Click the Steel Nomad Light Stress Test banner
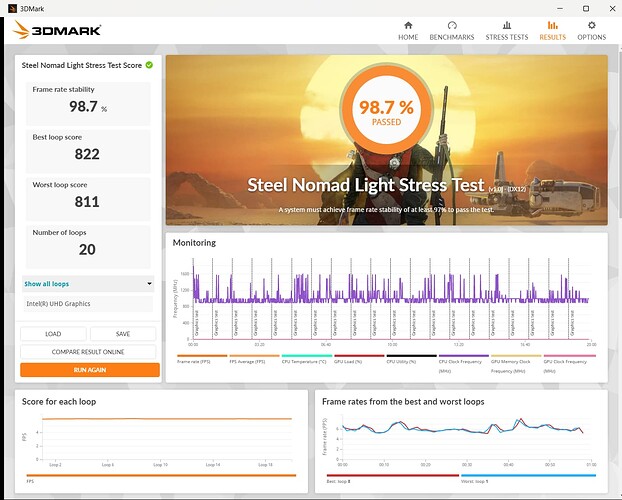The width and height of the screenshot is (622, 500). (x=387, y=140)
